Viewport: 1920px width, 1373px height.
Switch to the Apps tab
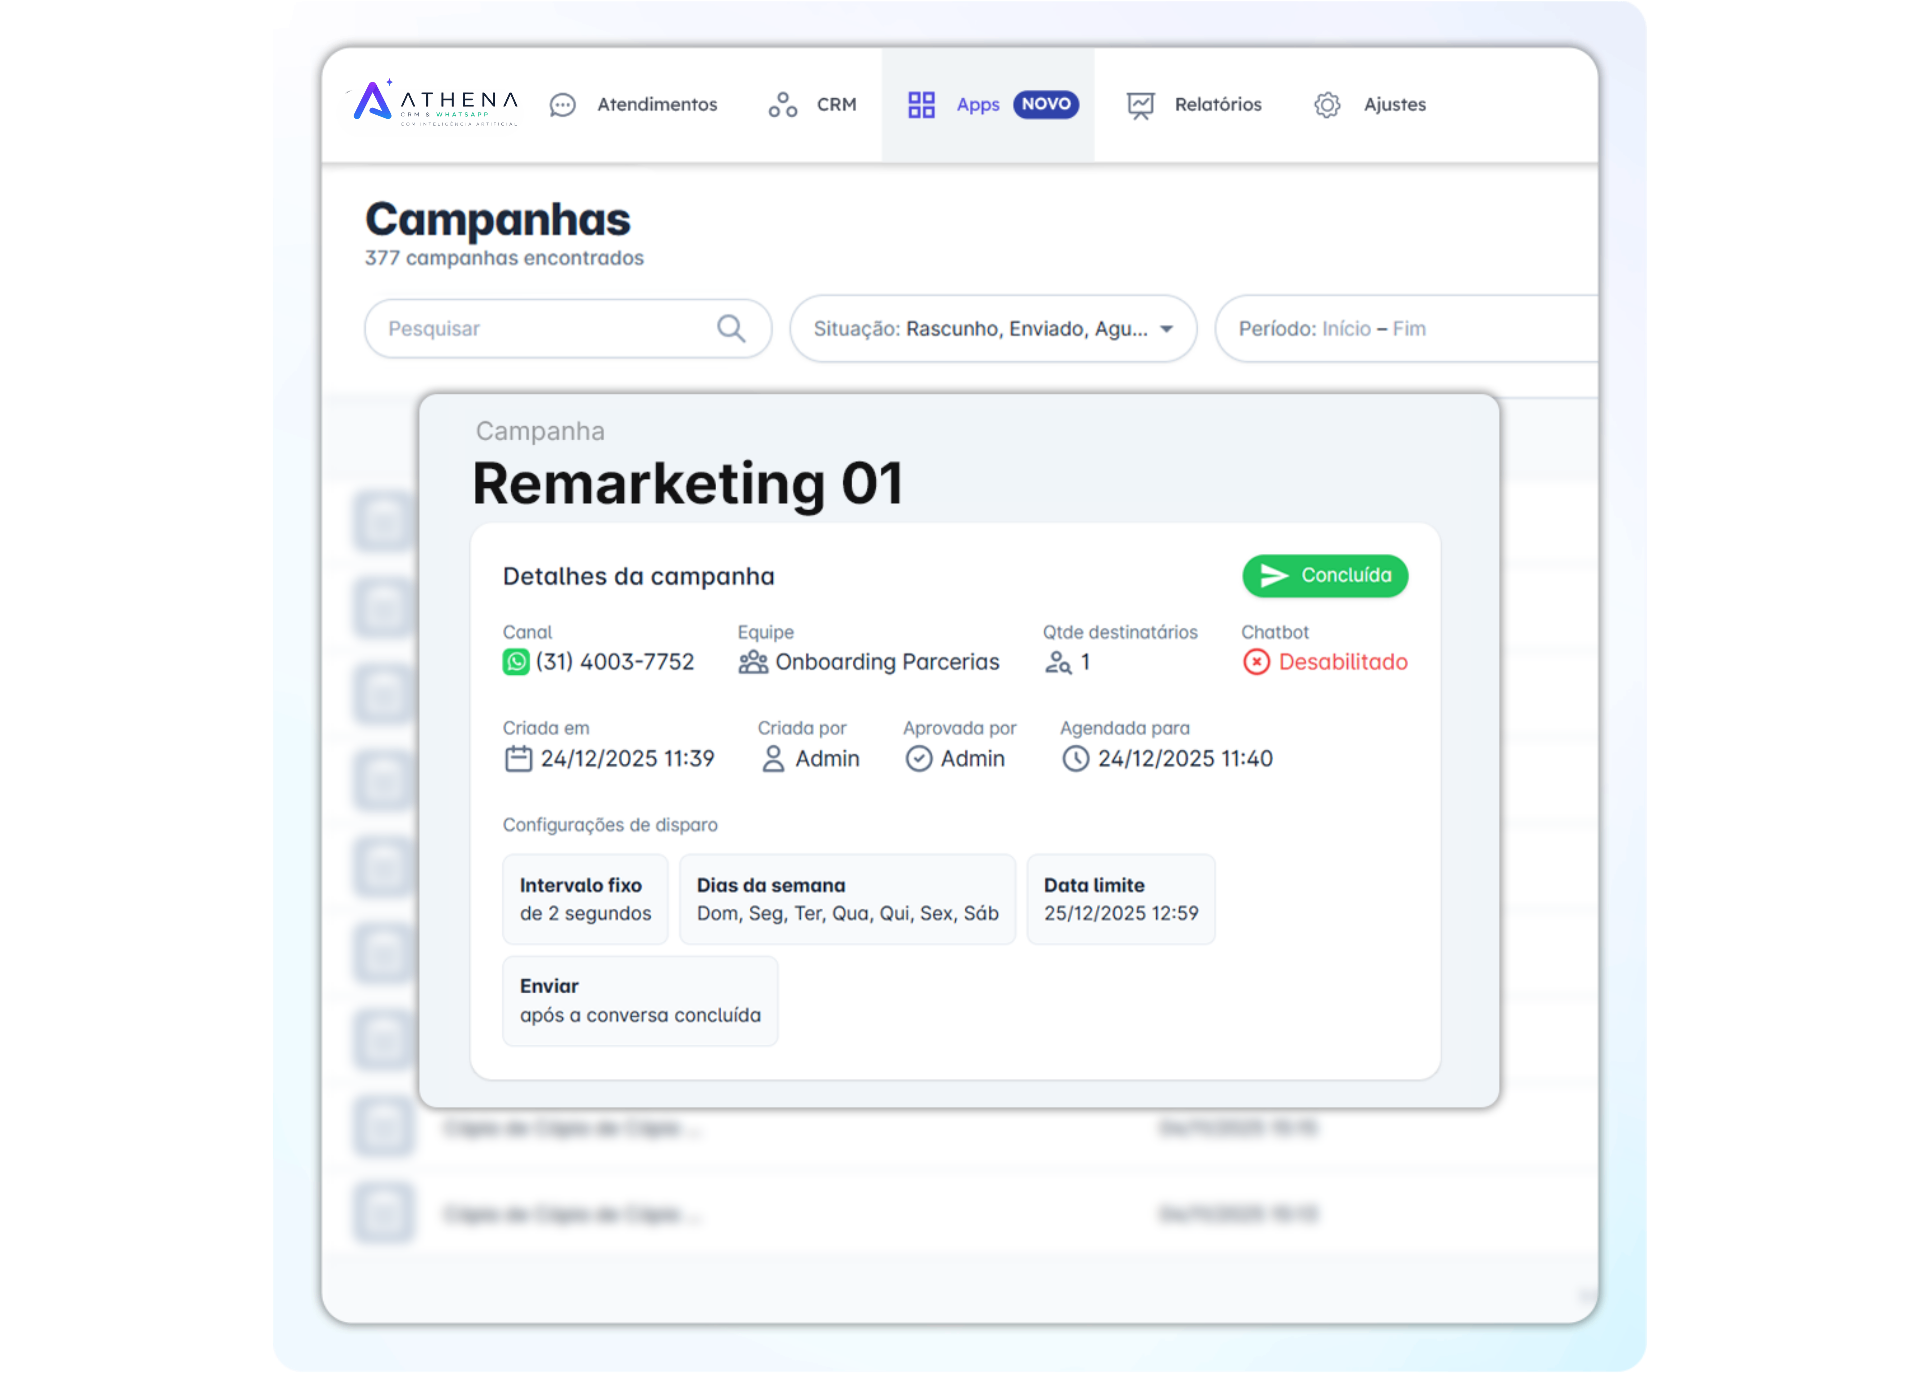click(988, 104)
